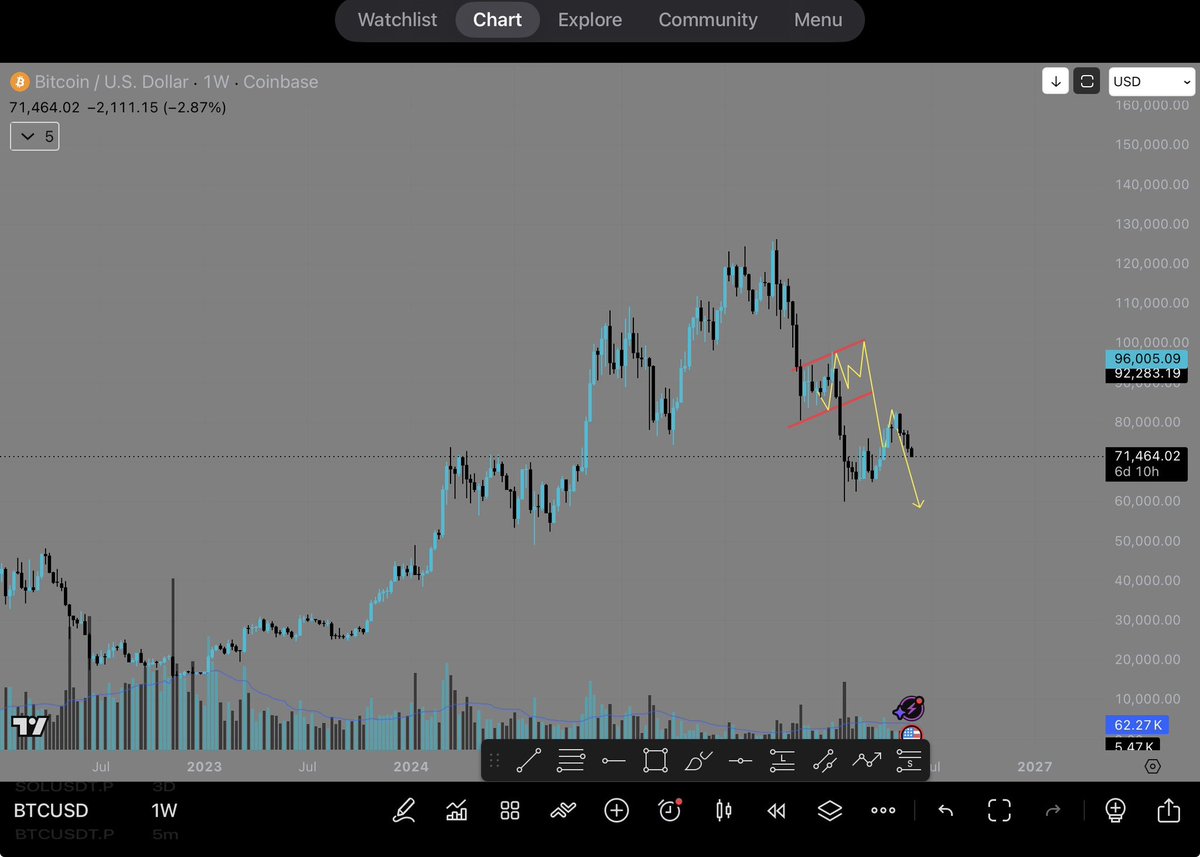1200x857 pixels.
Task: Tap the blue 96,005.09 price label
Action: [x=1149, y=358]
